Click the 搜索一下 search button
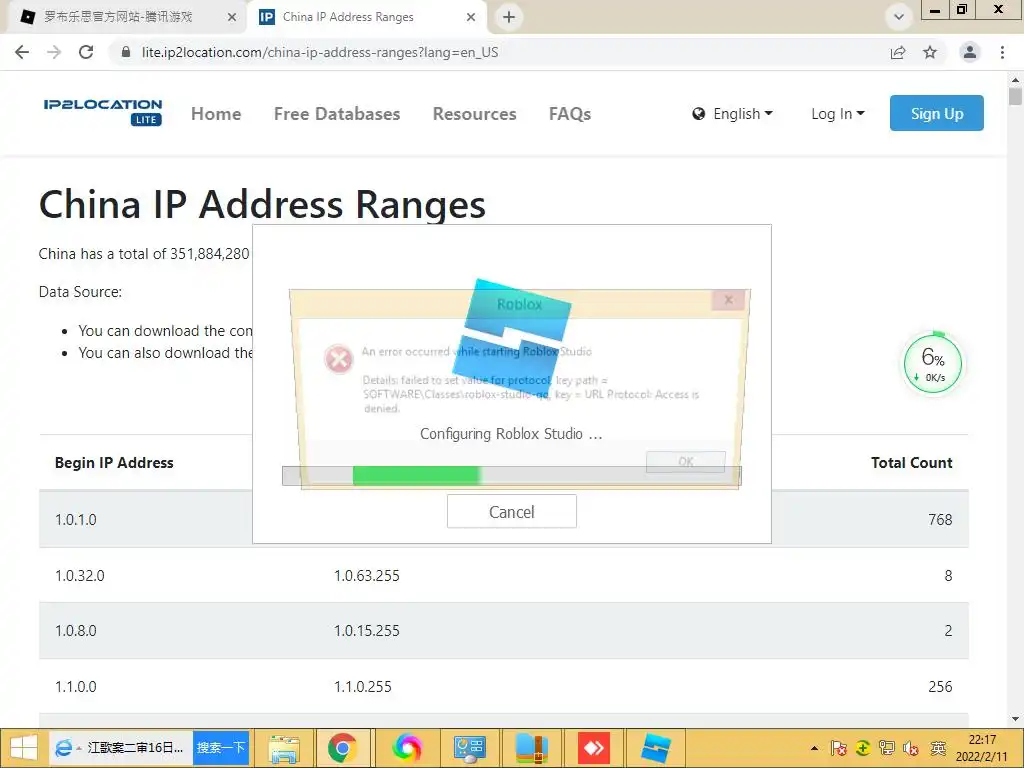Screen dimensions: 1024x768 (221, 748)
